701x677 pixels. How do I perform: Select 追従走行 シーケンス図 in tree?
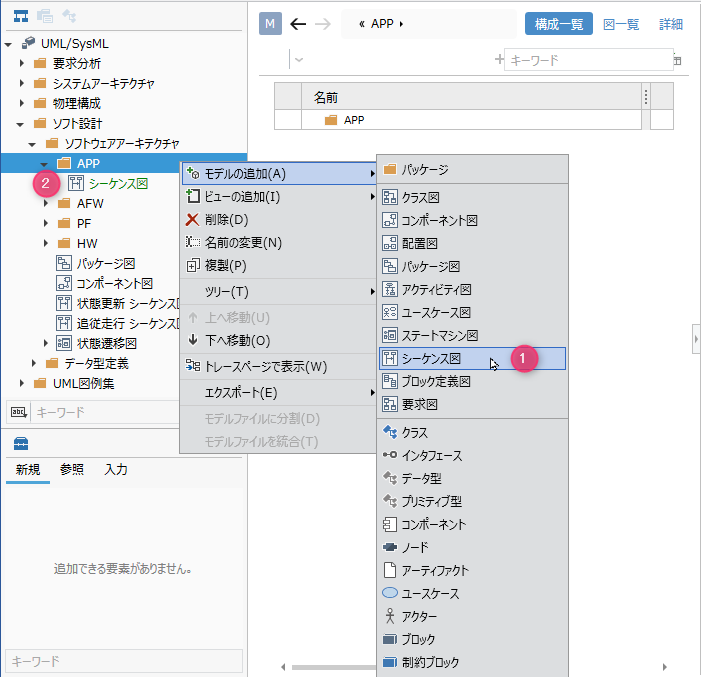point(118,323)
